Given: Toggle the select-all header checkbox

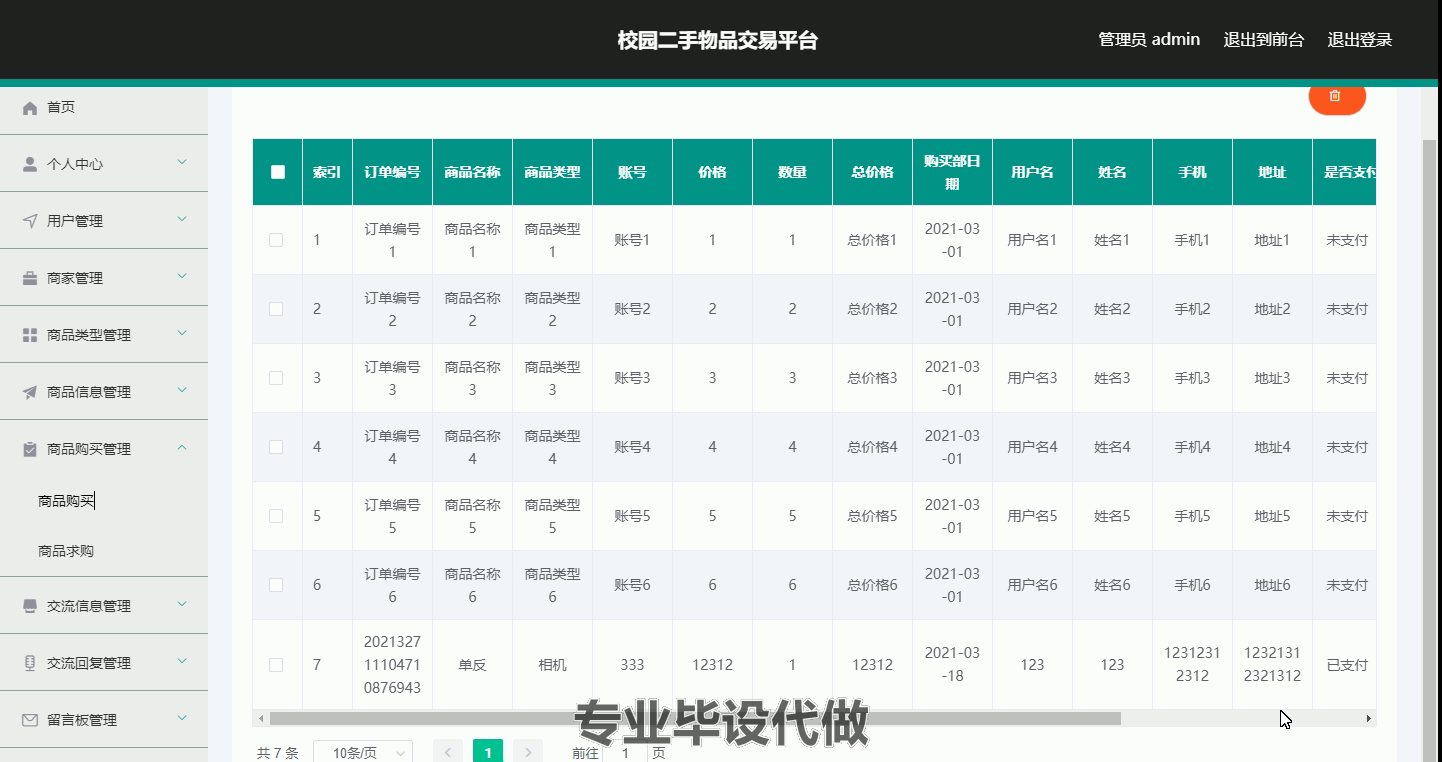Looking at the screenshot, I should tap(278, 172).
